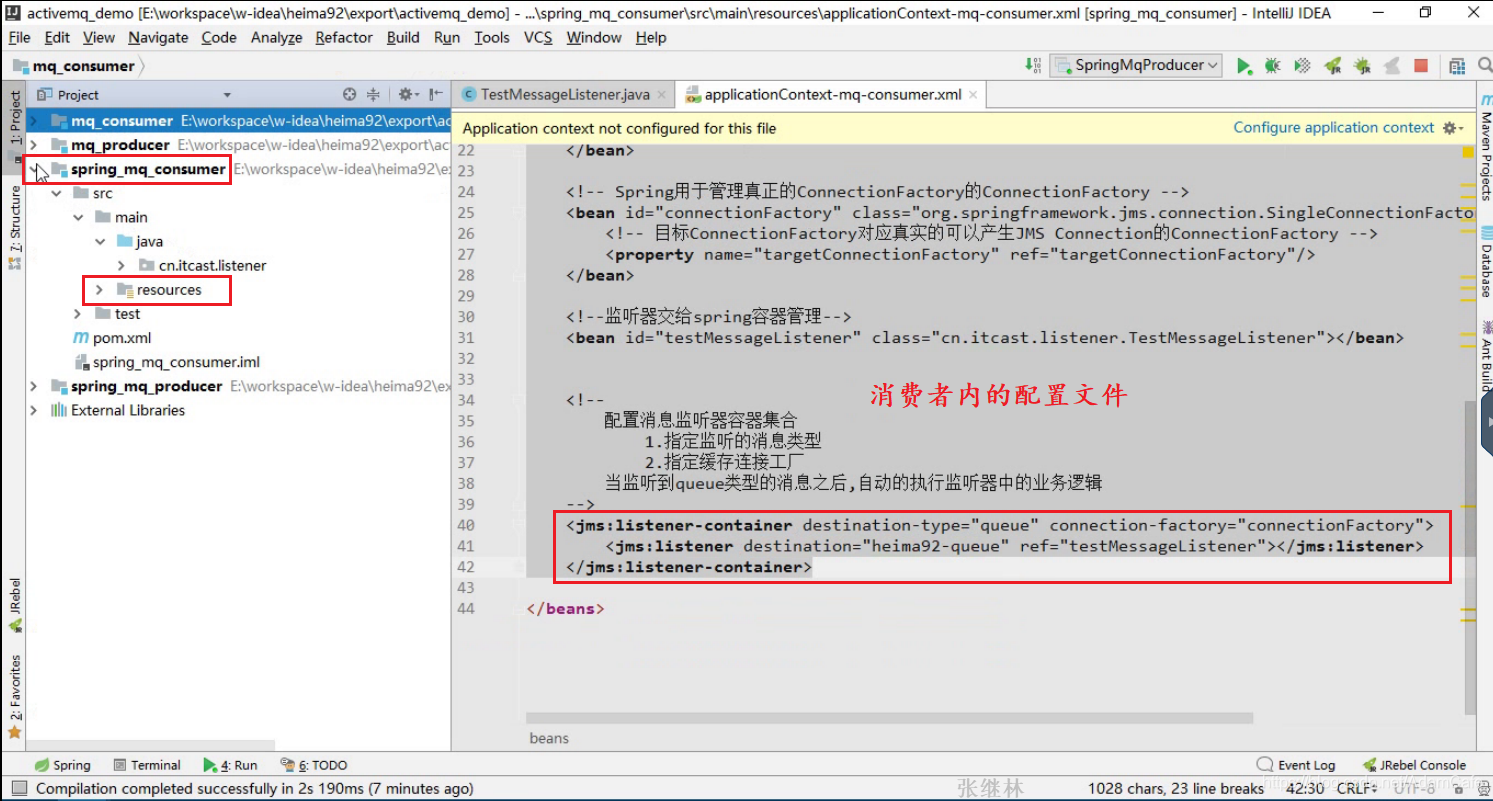Click the editor vertical scrollbar
The width and height of the screenshot is (1493, 801).
1469,558
